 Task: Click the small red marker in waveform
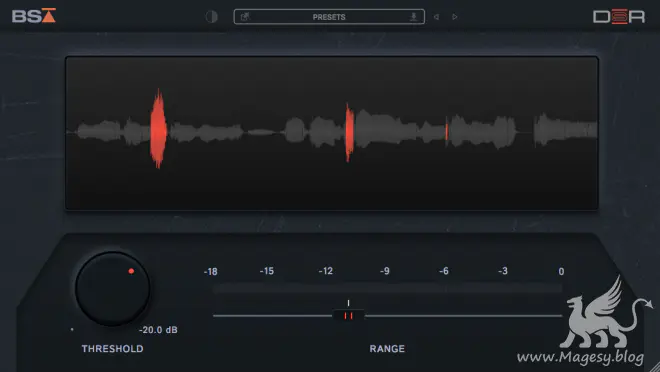coord(447,132)
